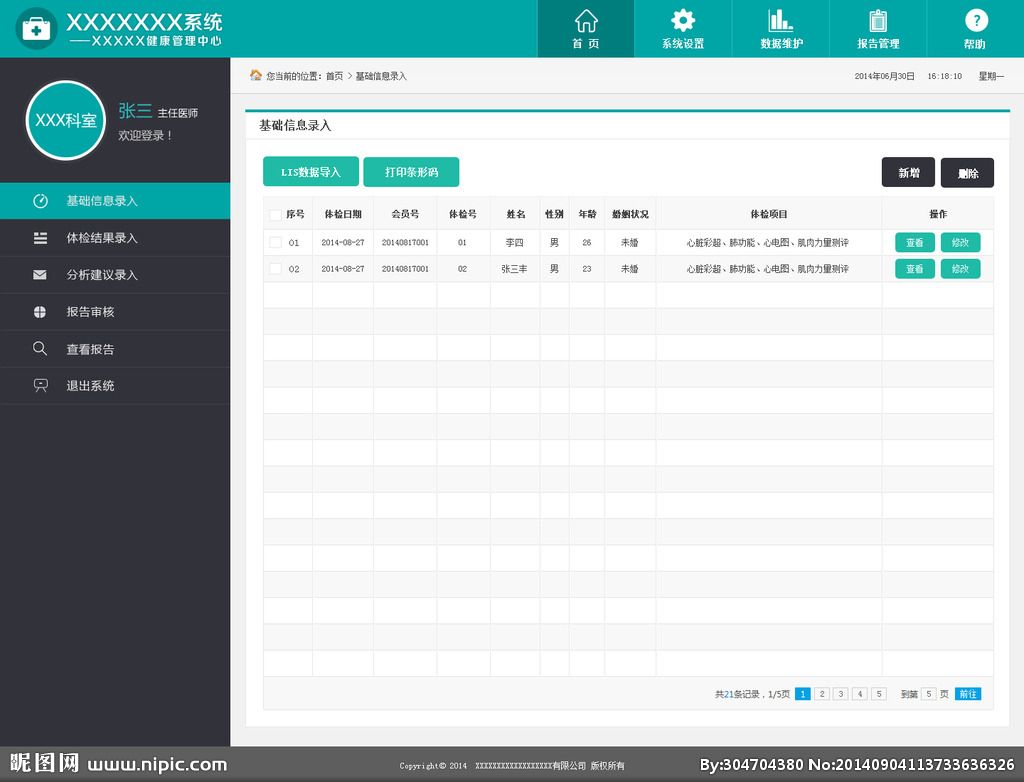Image resolution: width=1024 pixels, height=782 pixels.
Task: Click the magnifier icon for 查看报告
Action: 40,349
